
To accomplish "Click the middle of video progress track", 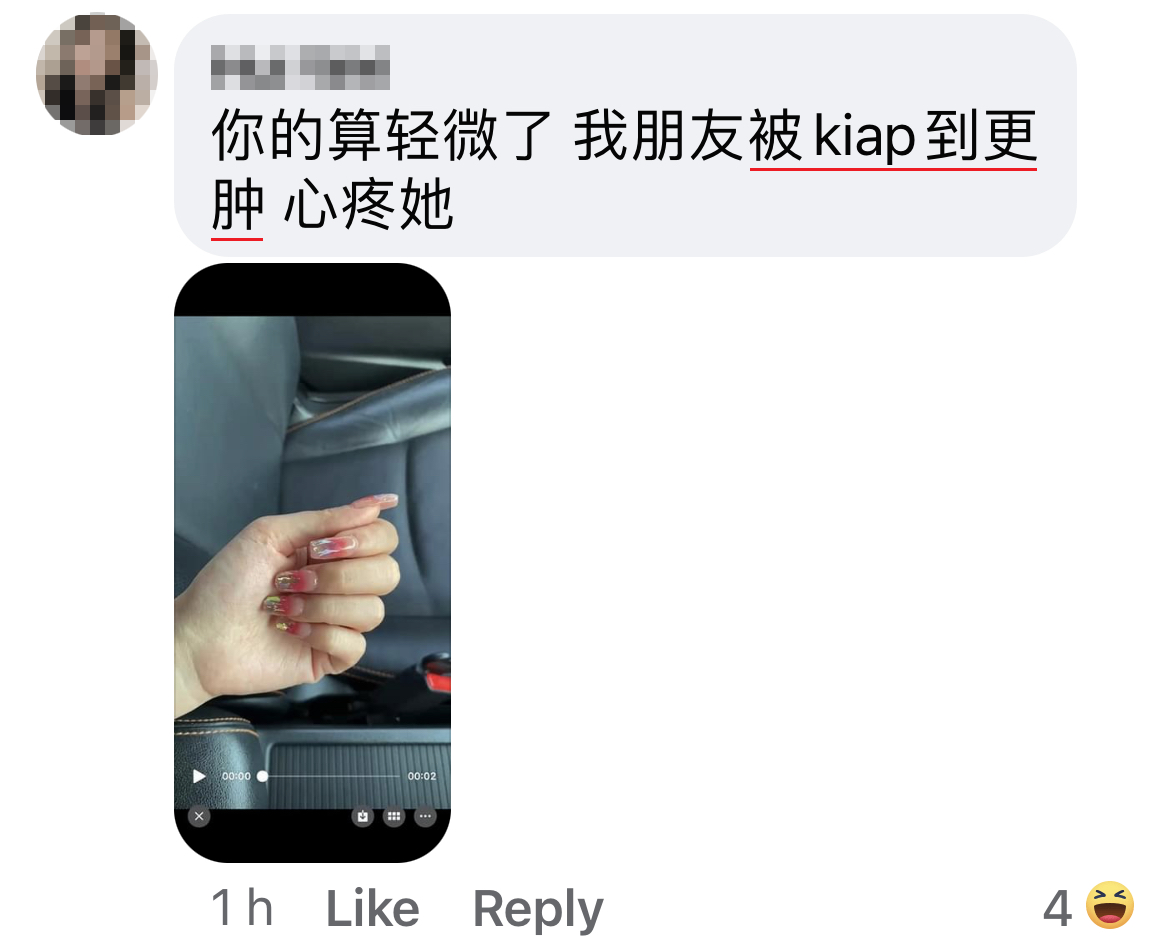I will click(331, 776).
